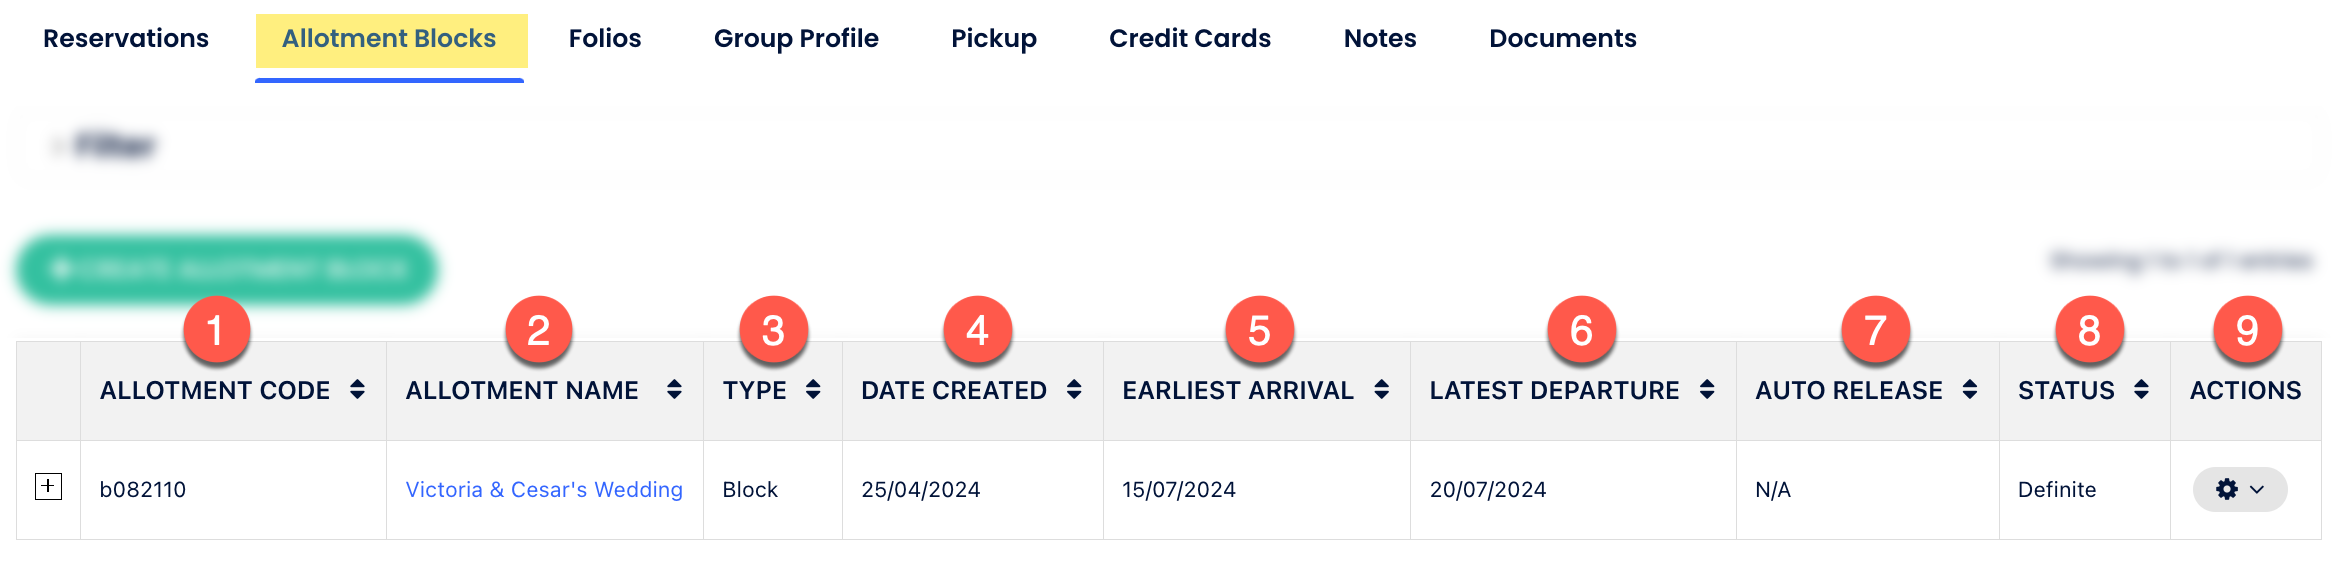Click Latest Departure sort arrows
The width and height of the screenshot is (2344, 562).
coord(1707,390)
